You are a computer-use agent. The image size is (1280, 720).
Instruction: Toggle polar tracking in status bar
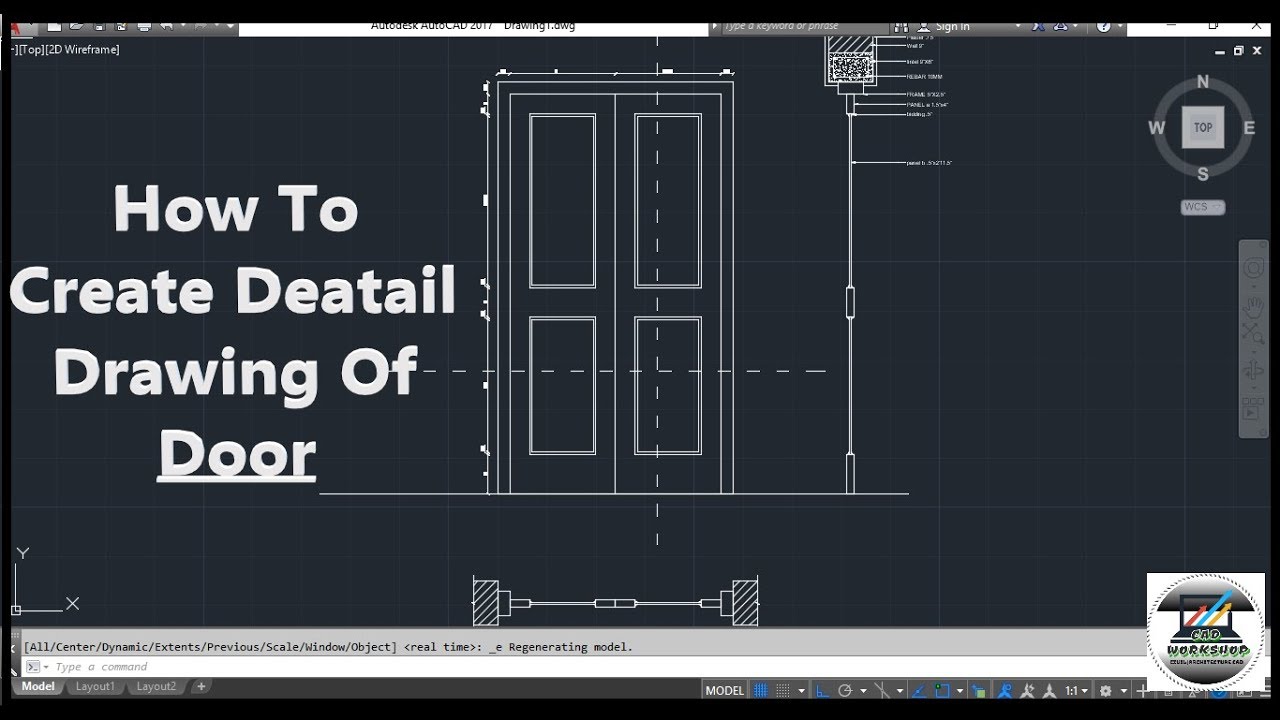coord(845,690)
